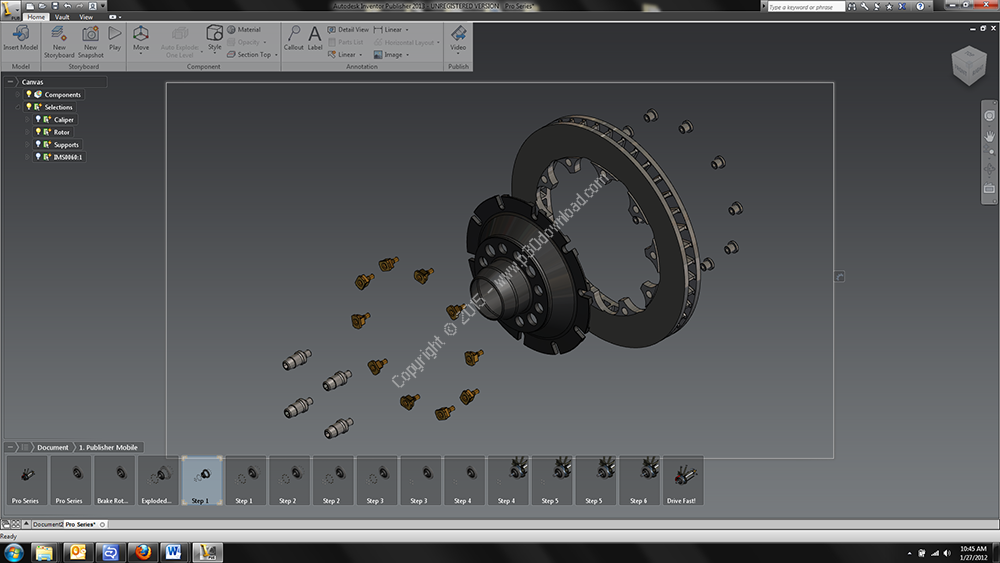Toggle visibility lightbulb for Caliper
Image resolution: width=1000 pixels, height=563 pixels.
38,119
